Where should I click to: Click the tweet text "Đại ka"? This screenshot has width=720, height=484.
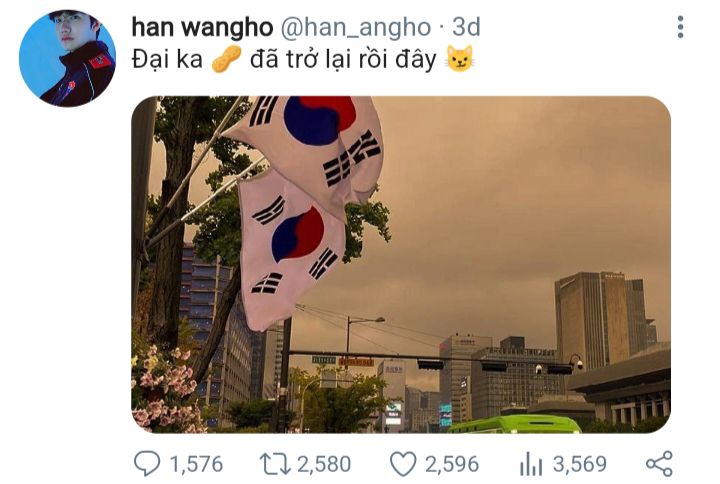(x=167, y=59)
